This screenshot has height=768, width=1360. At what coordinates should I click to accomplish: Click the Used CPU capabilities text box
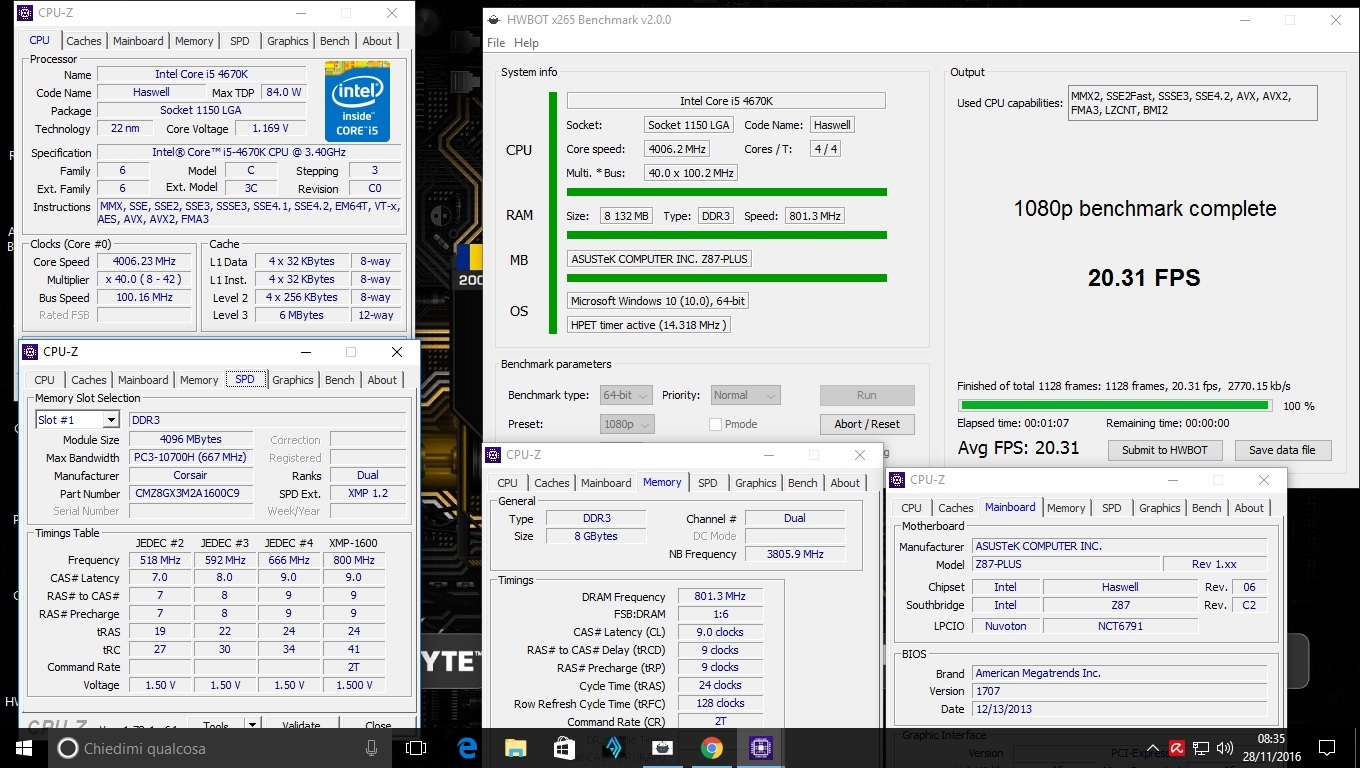[1192, 103]
